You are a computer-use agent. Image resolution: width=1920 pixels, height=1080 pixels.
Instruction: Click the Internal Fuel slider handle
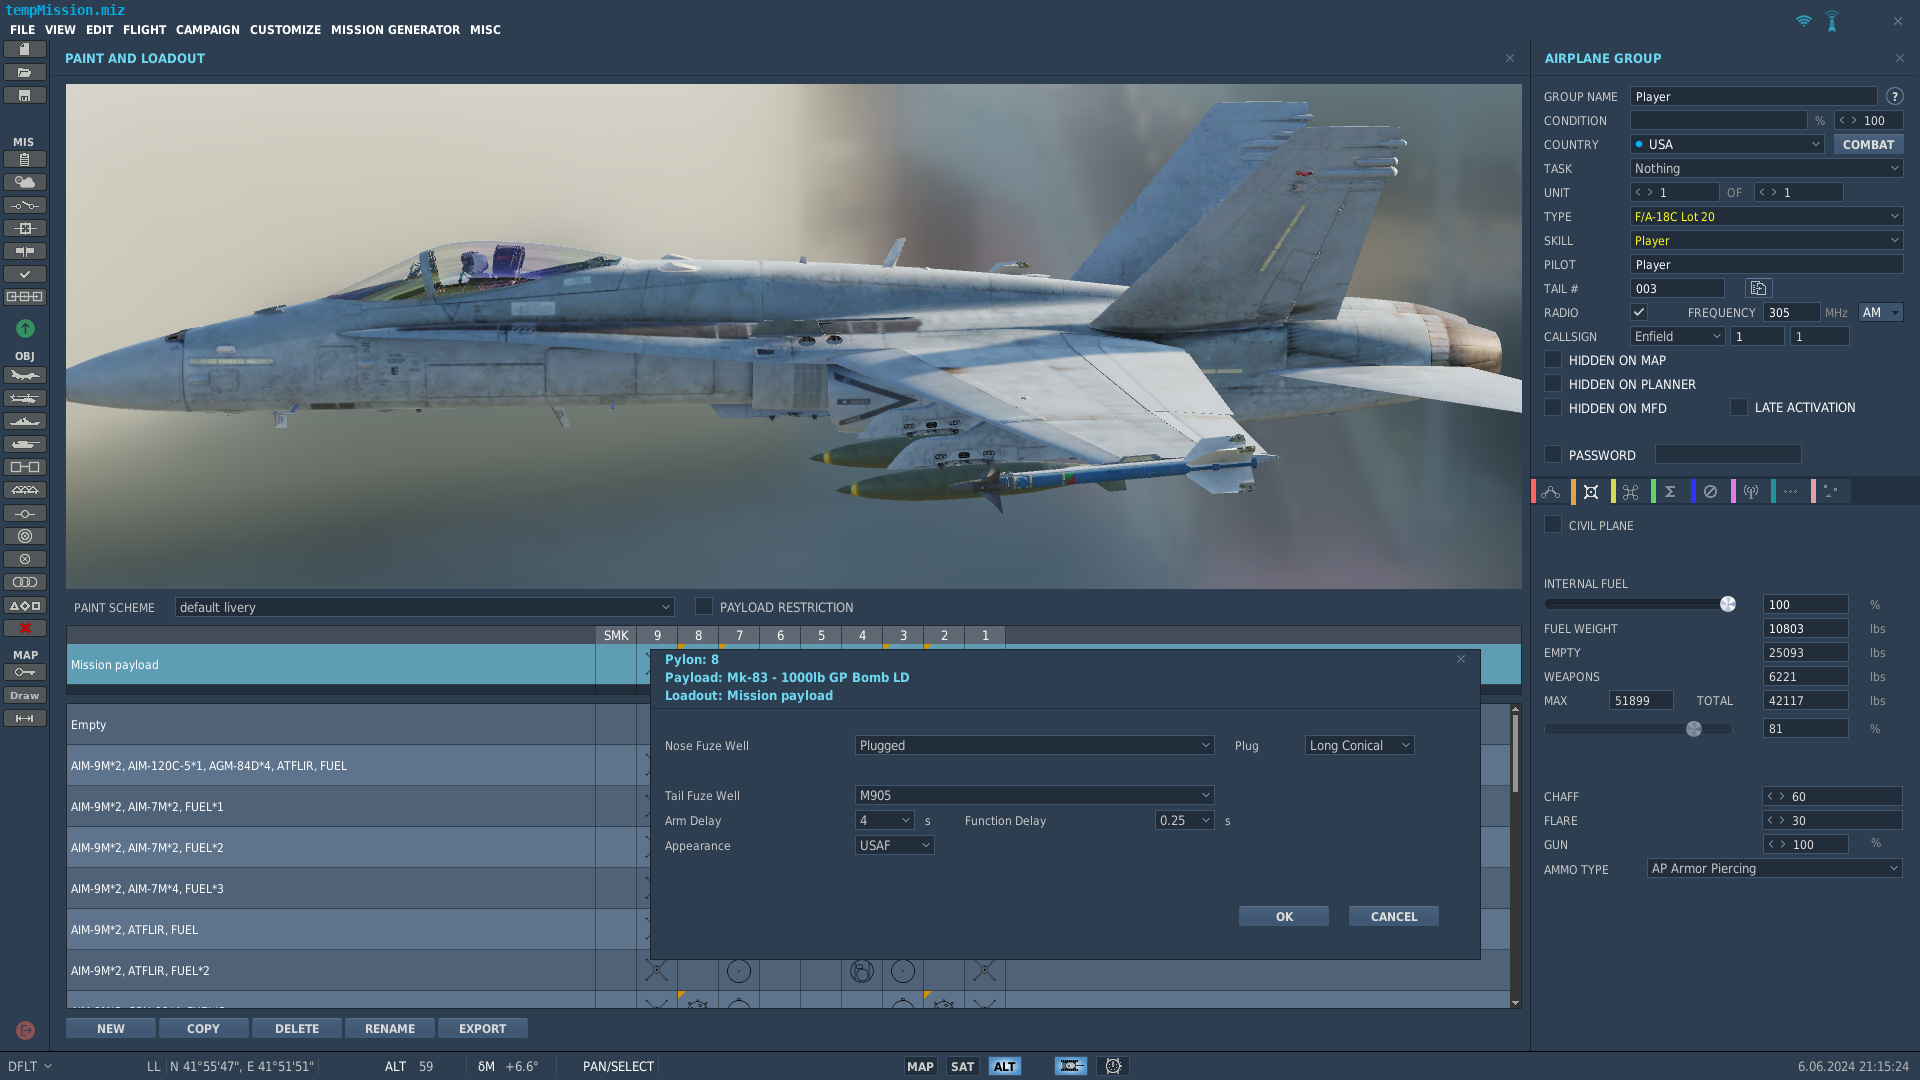(x=1728, y=604)
